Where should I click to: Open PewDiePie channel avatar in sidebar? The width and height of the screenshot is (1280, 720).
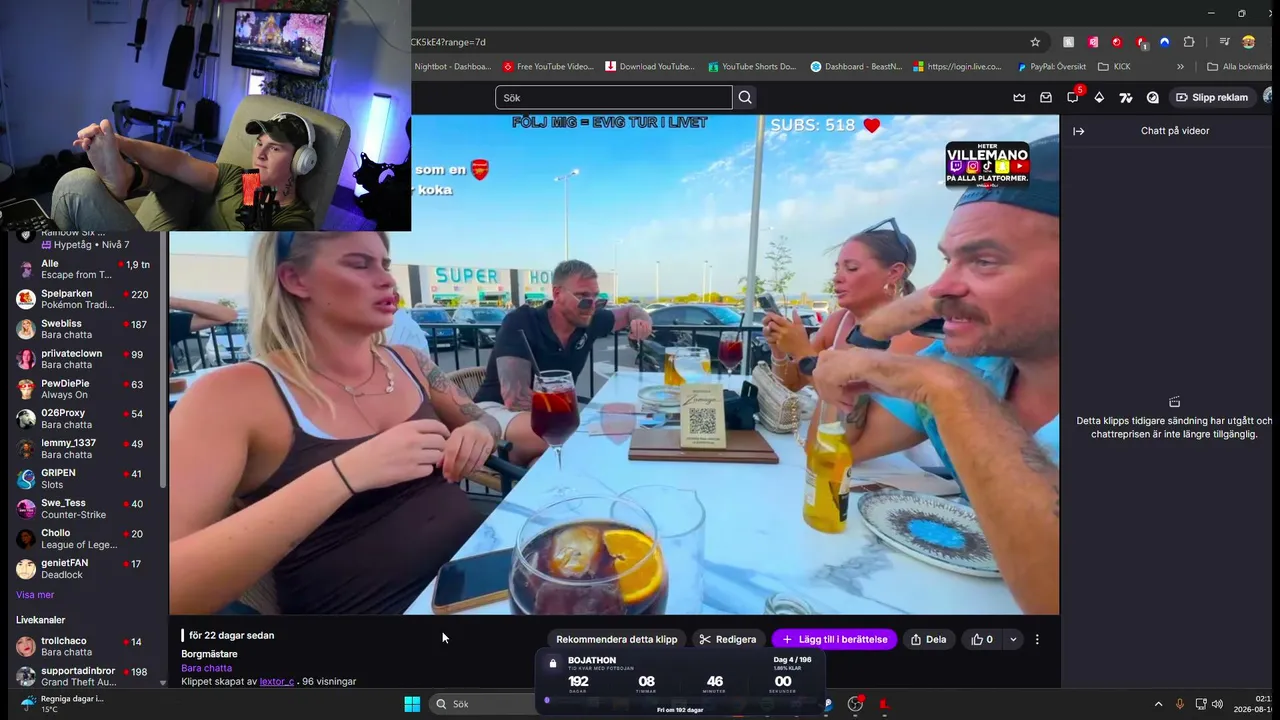(x=26, y=389)
